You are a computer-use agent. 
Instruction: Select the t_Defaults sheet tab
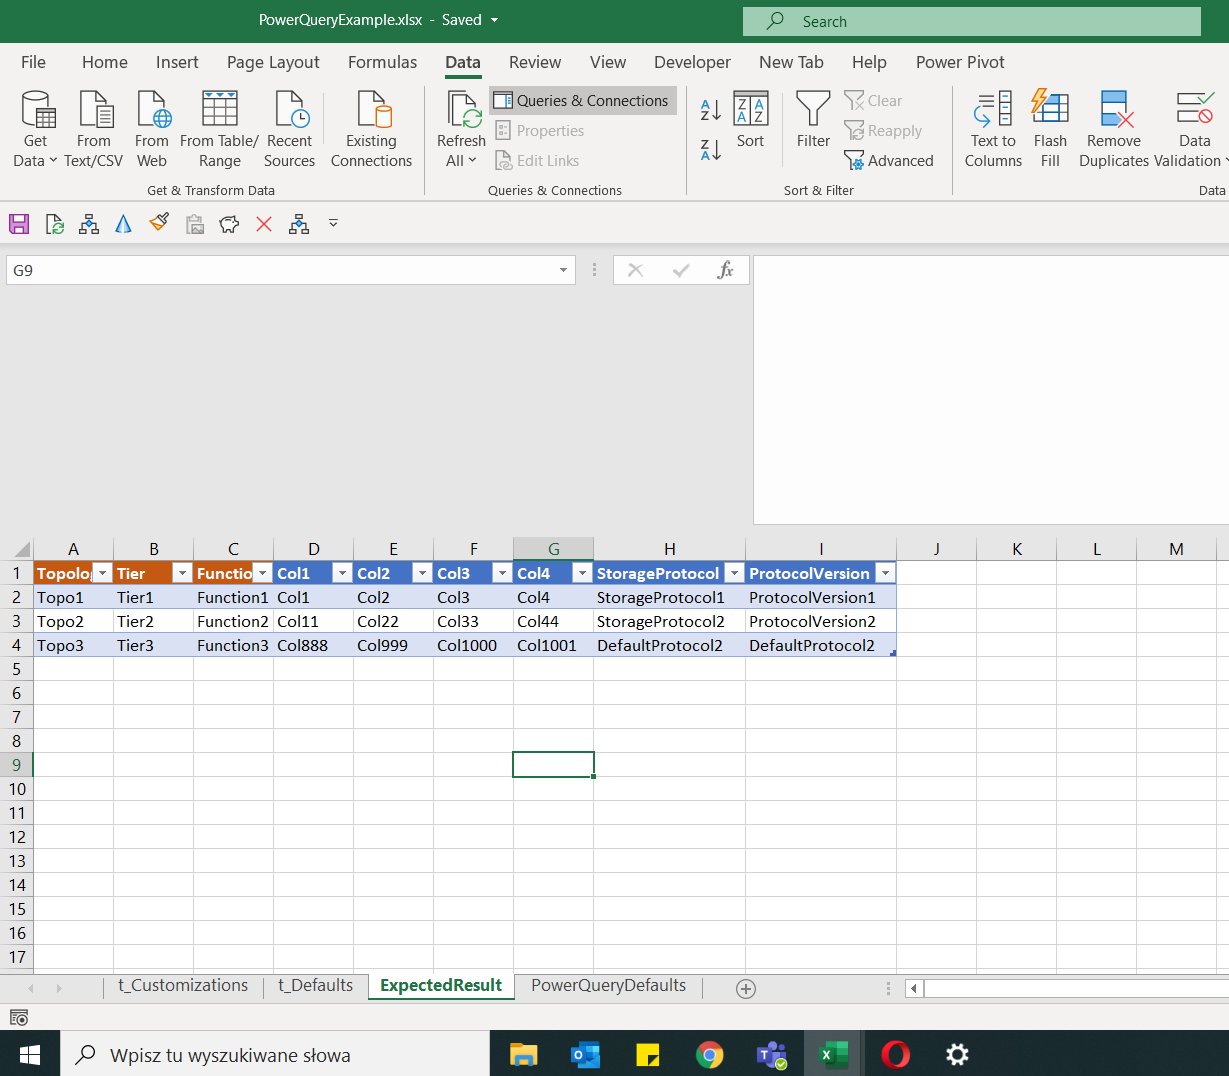click(316, 986)
